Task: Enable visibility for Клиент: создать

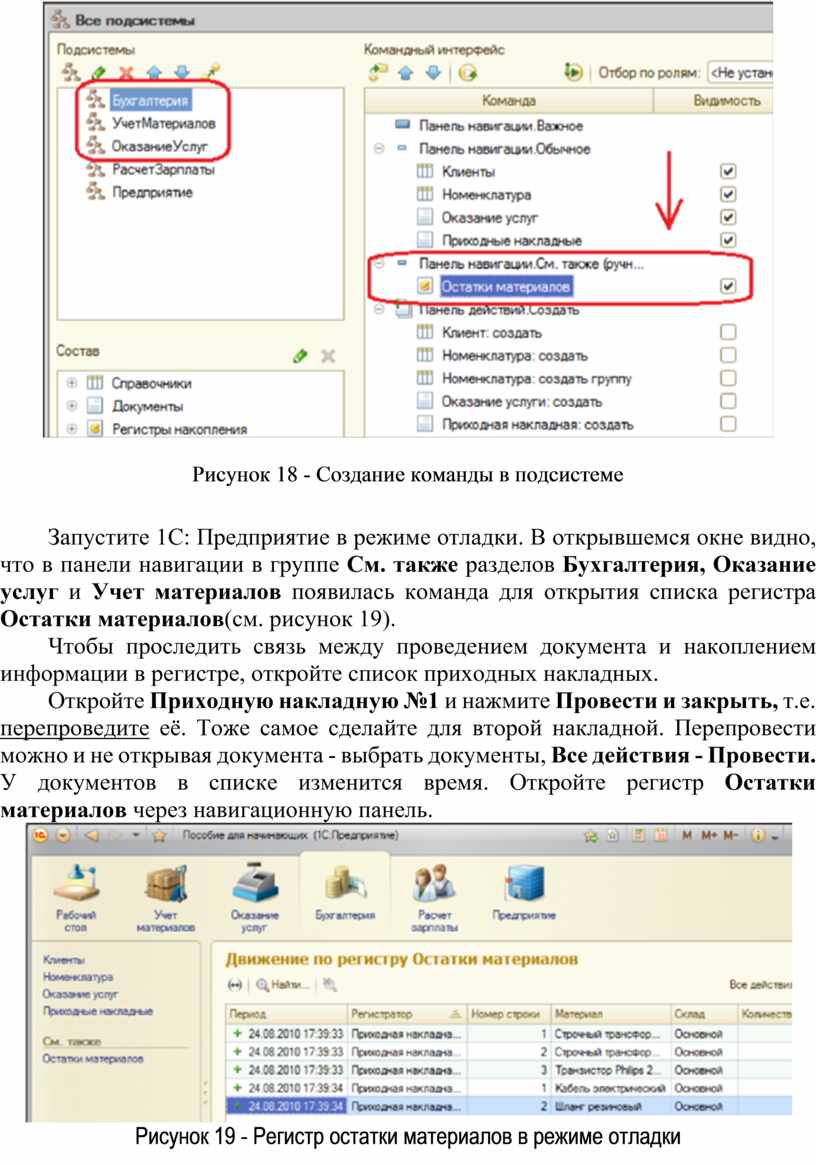Action: coord(728,332)
